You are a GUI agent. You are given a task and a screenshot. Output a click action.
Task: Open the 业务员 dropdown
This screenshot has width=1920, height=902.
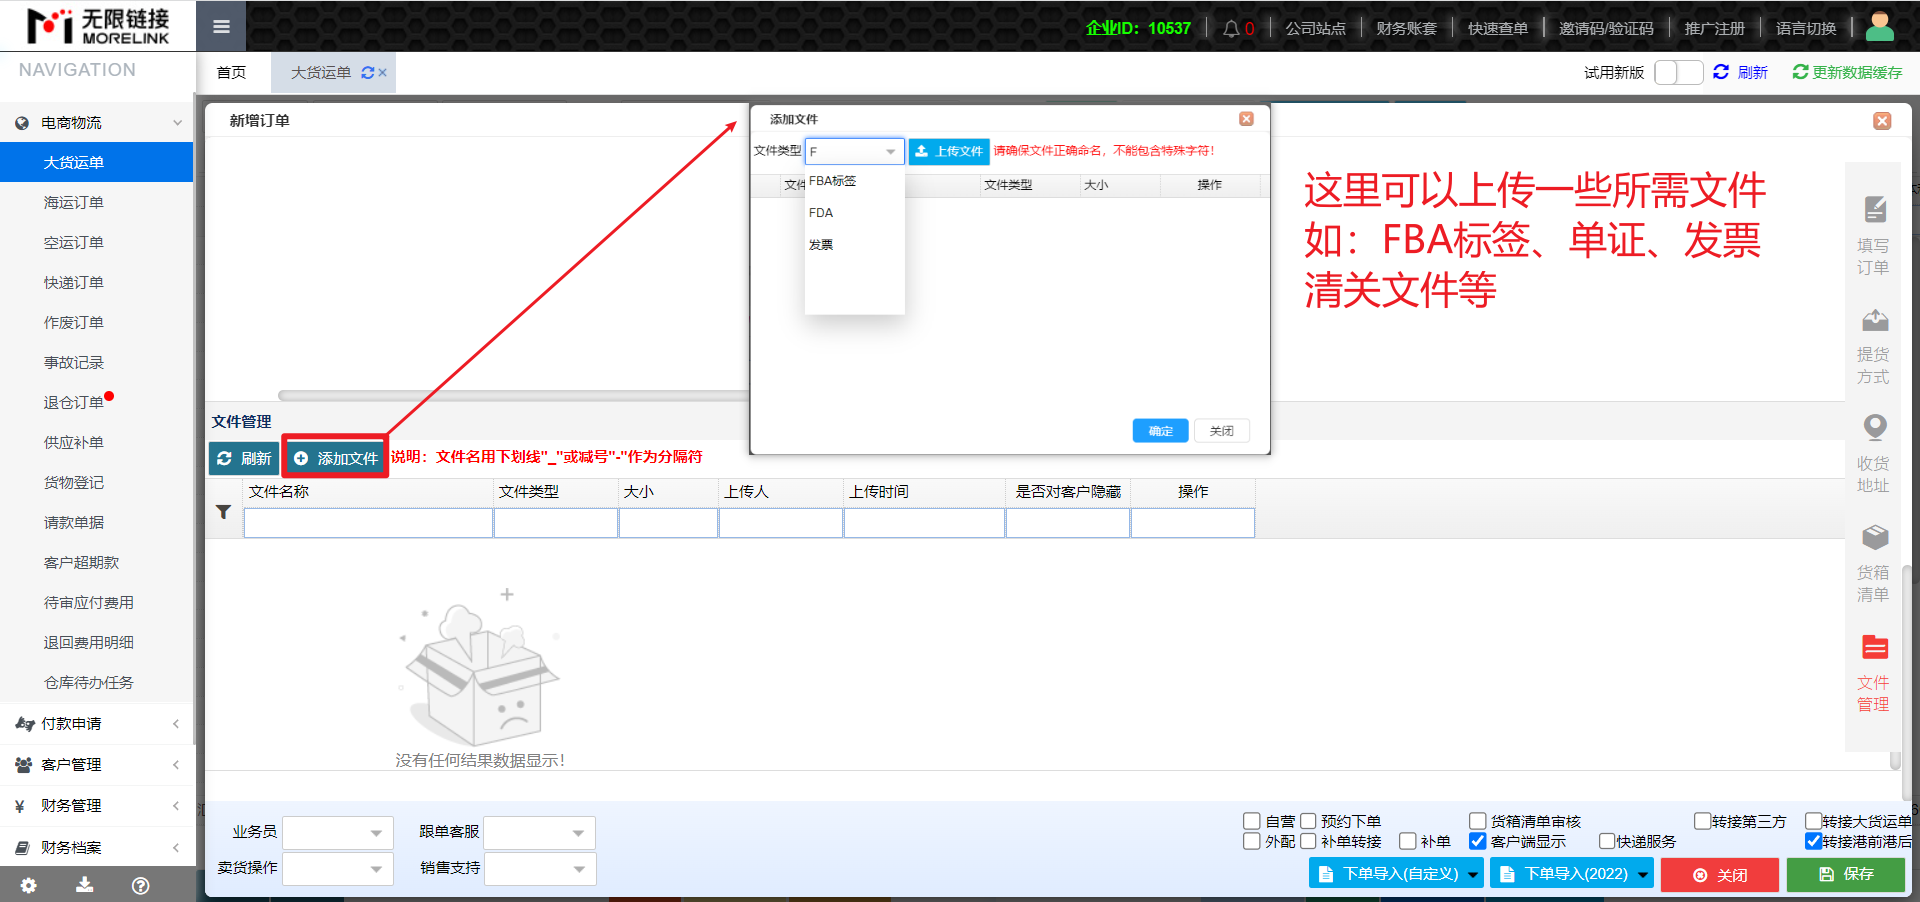[x=338, y=832]
